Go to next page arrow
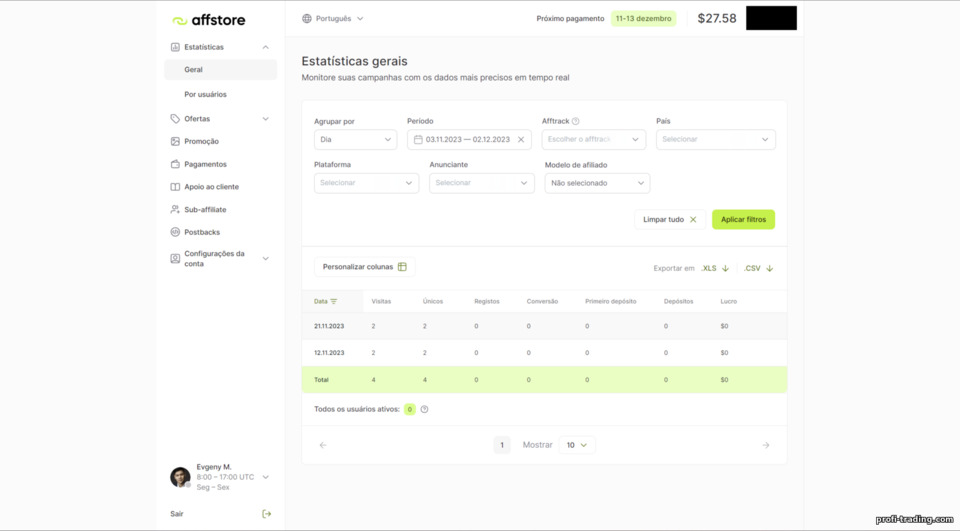The image size is (960, 531). [766, 445]
